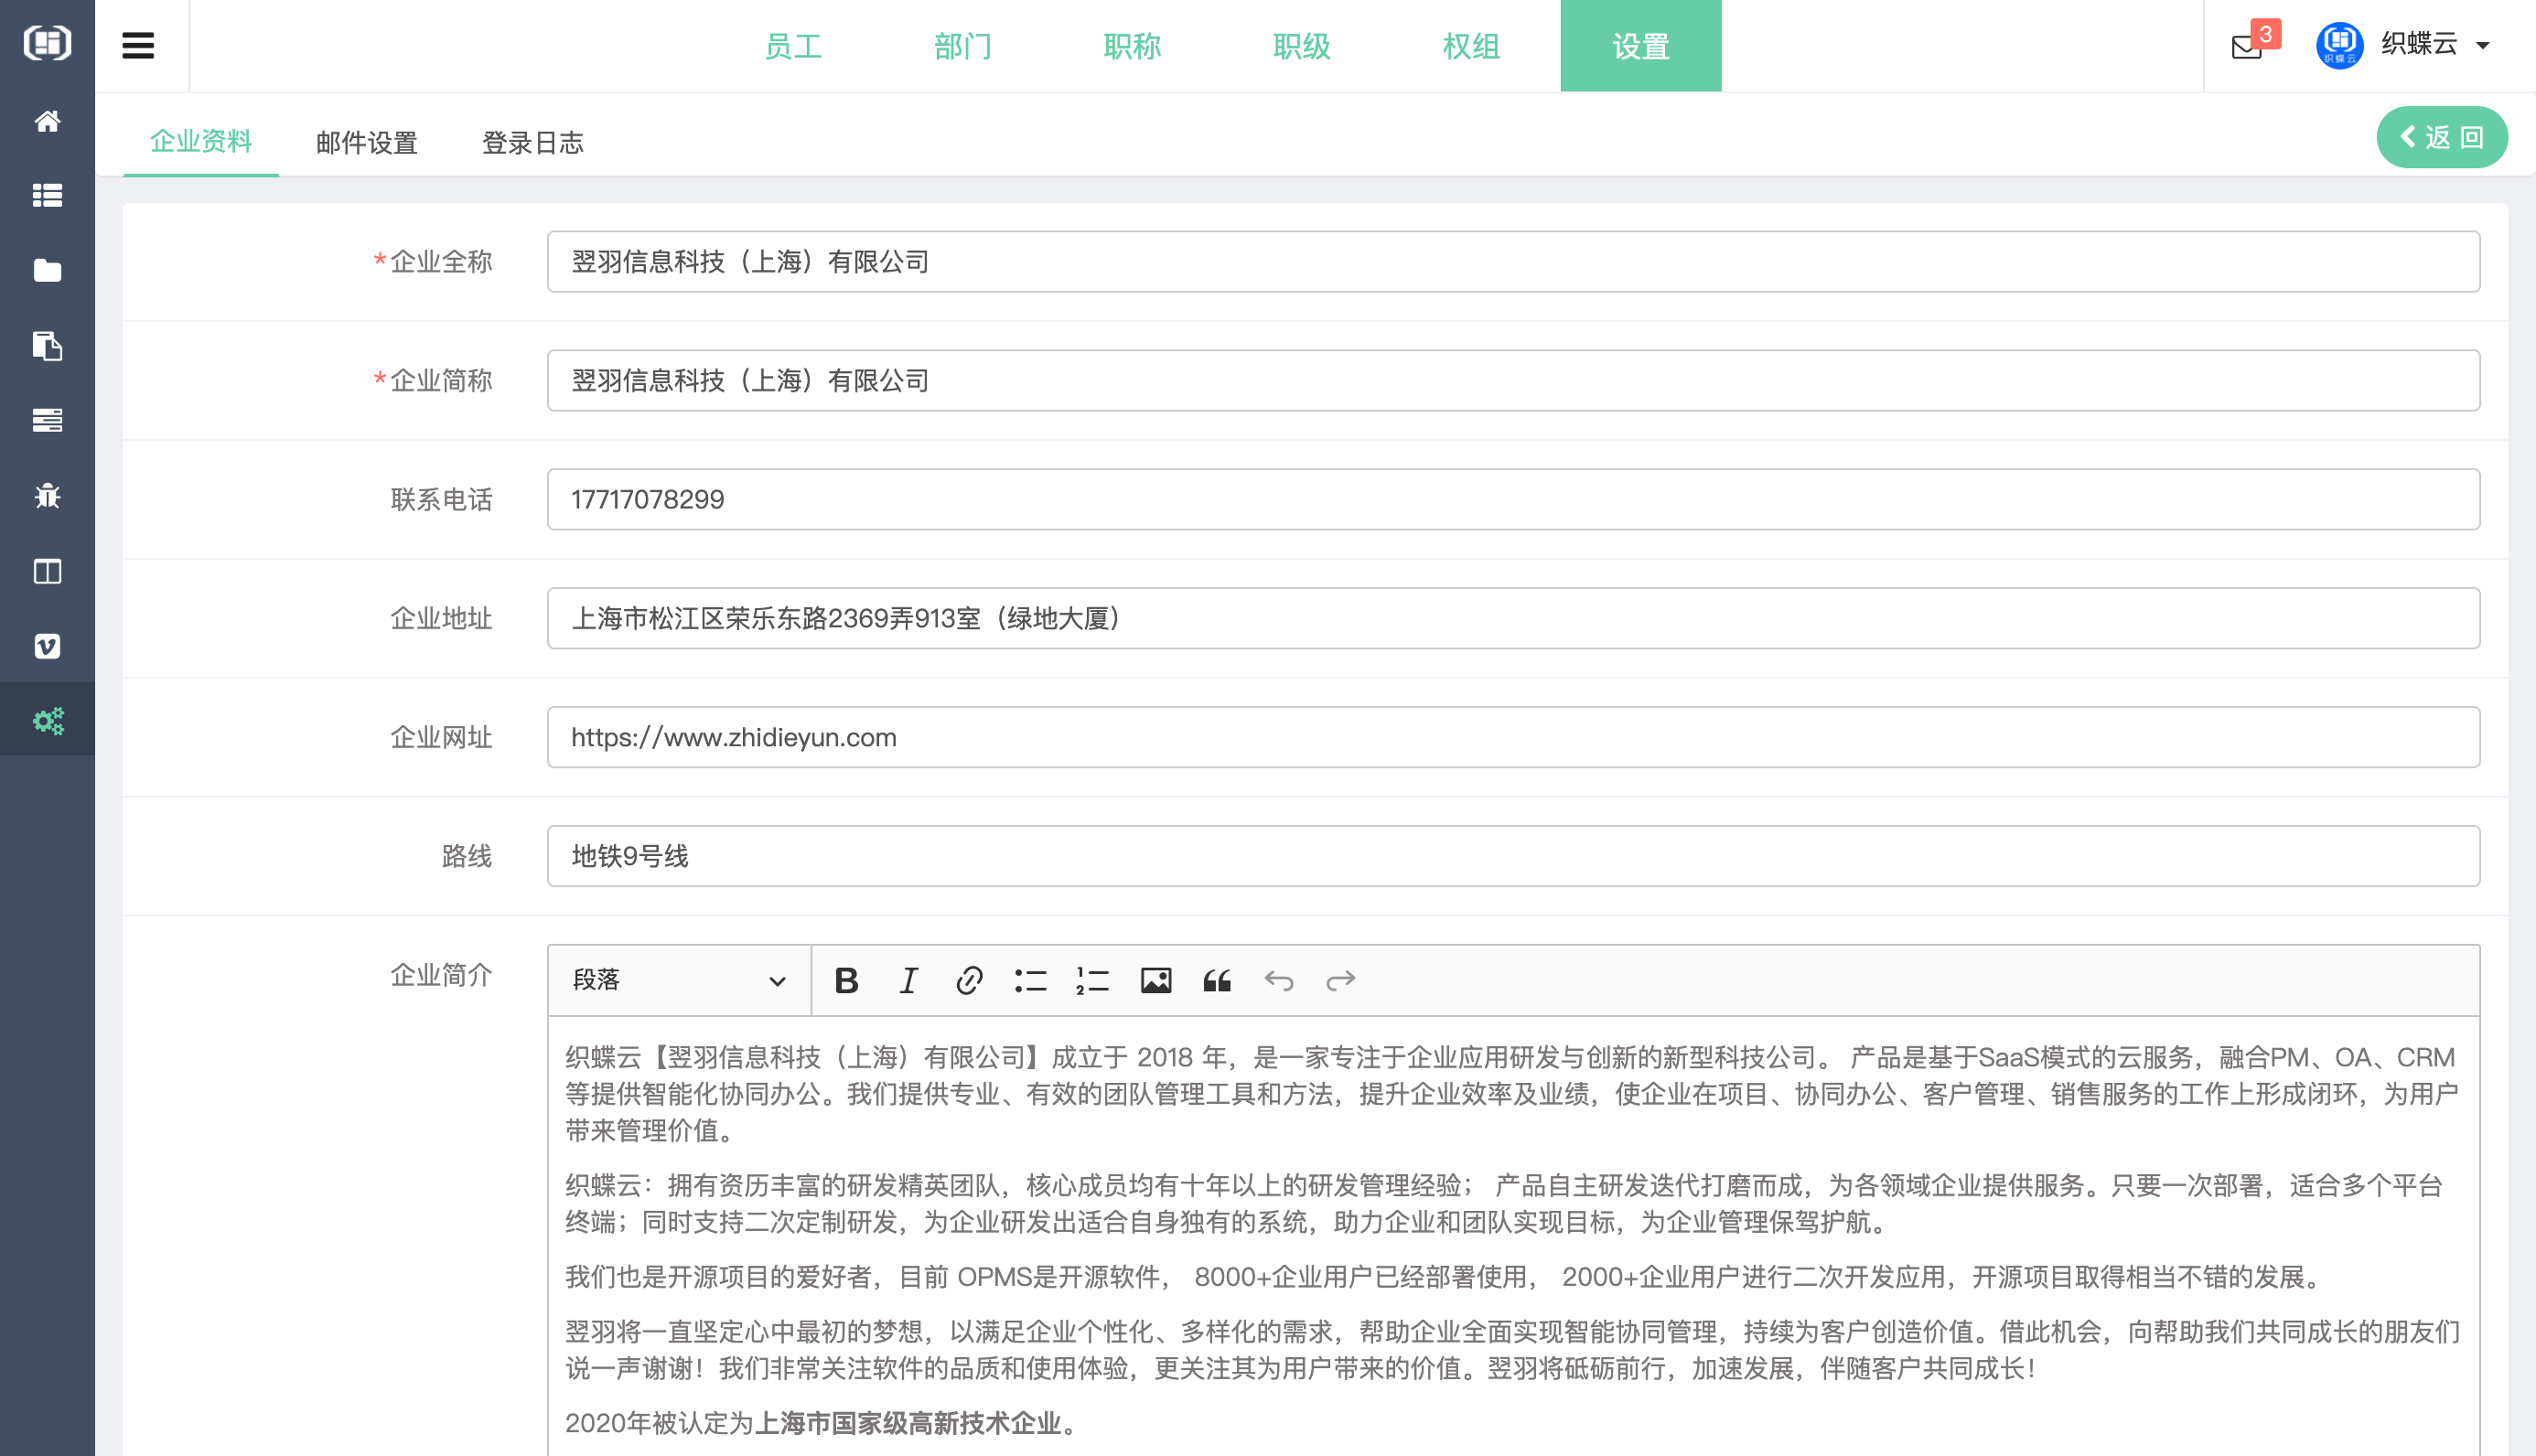Click the 返回 back button
The width and height of the screenshot is (2536, 1456).
[x=2440, y=137]
